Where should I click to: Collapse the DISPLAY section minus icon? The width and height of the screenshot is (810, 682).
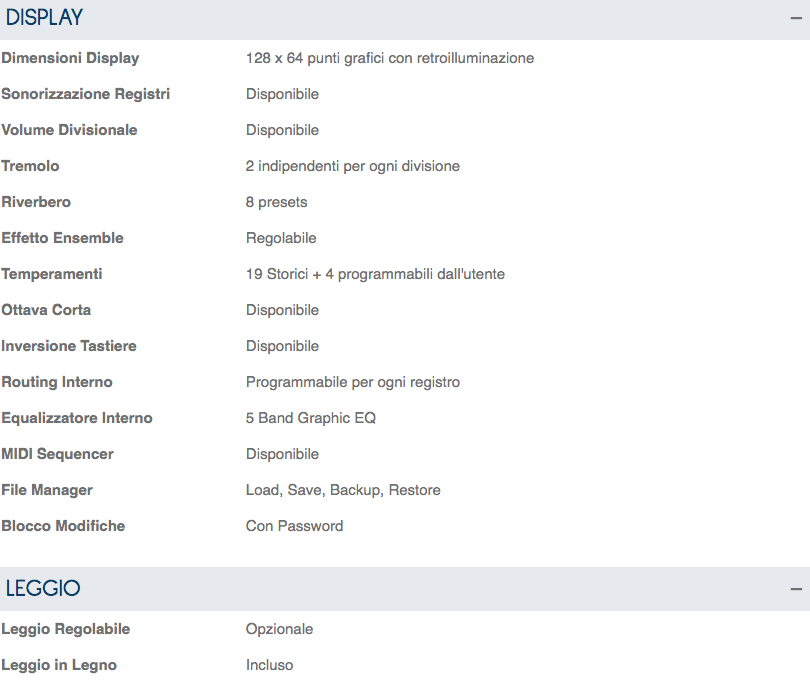796,18
